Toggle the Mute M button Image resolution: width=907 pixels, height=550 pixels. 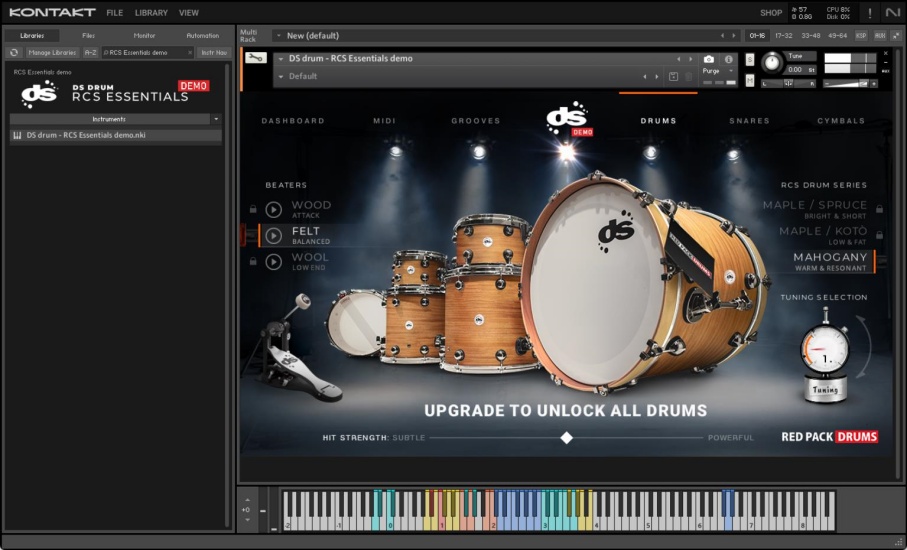750,80
